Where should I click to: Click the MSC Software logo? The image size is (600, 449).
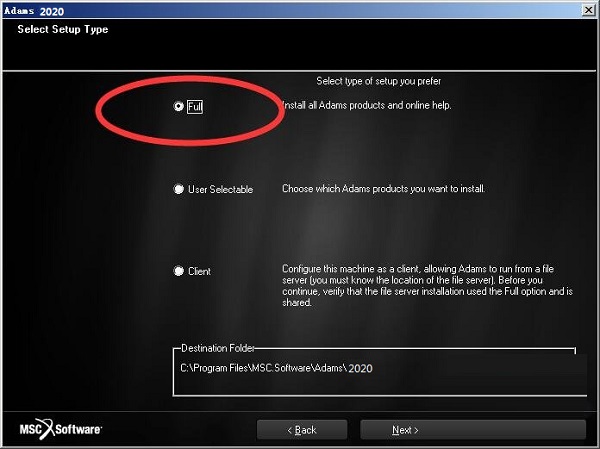point(60,429)
